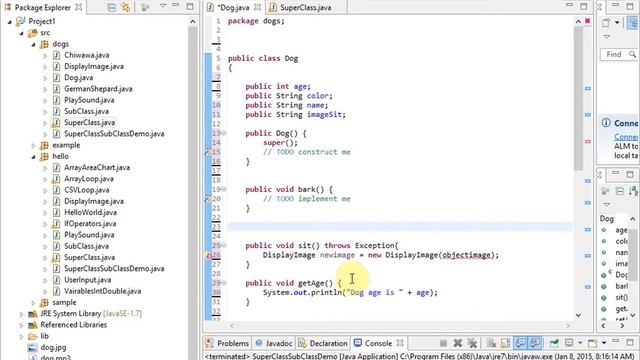Image resolution: width=640 pixels, height=360 pixels.
Task: Toggle Link with Editor in Package Explorer
Action: click(x=125, y=7)
